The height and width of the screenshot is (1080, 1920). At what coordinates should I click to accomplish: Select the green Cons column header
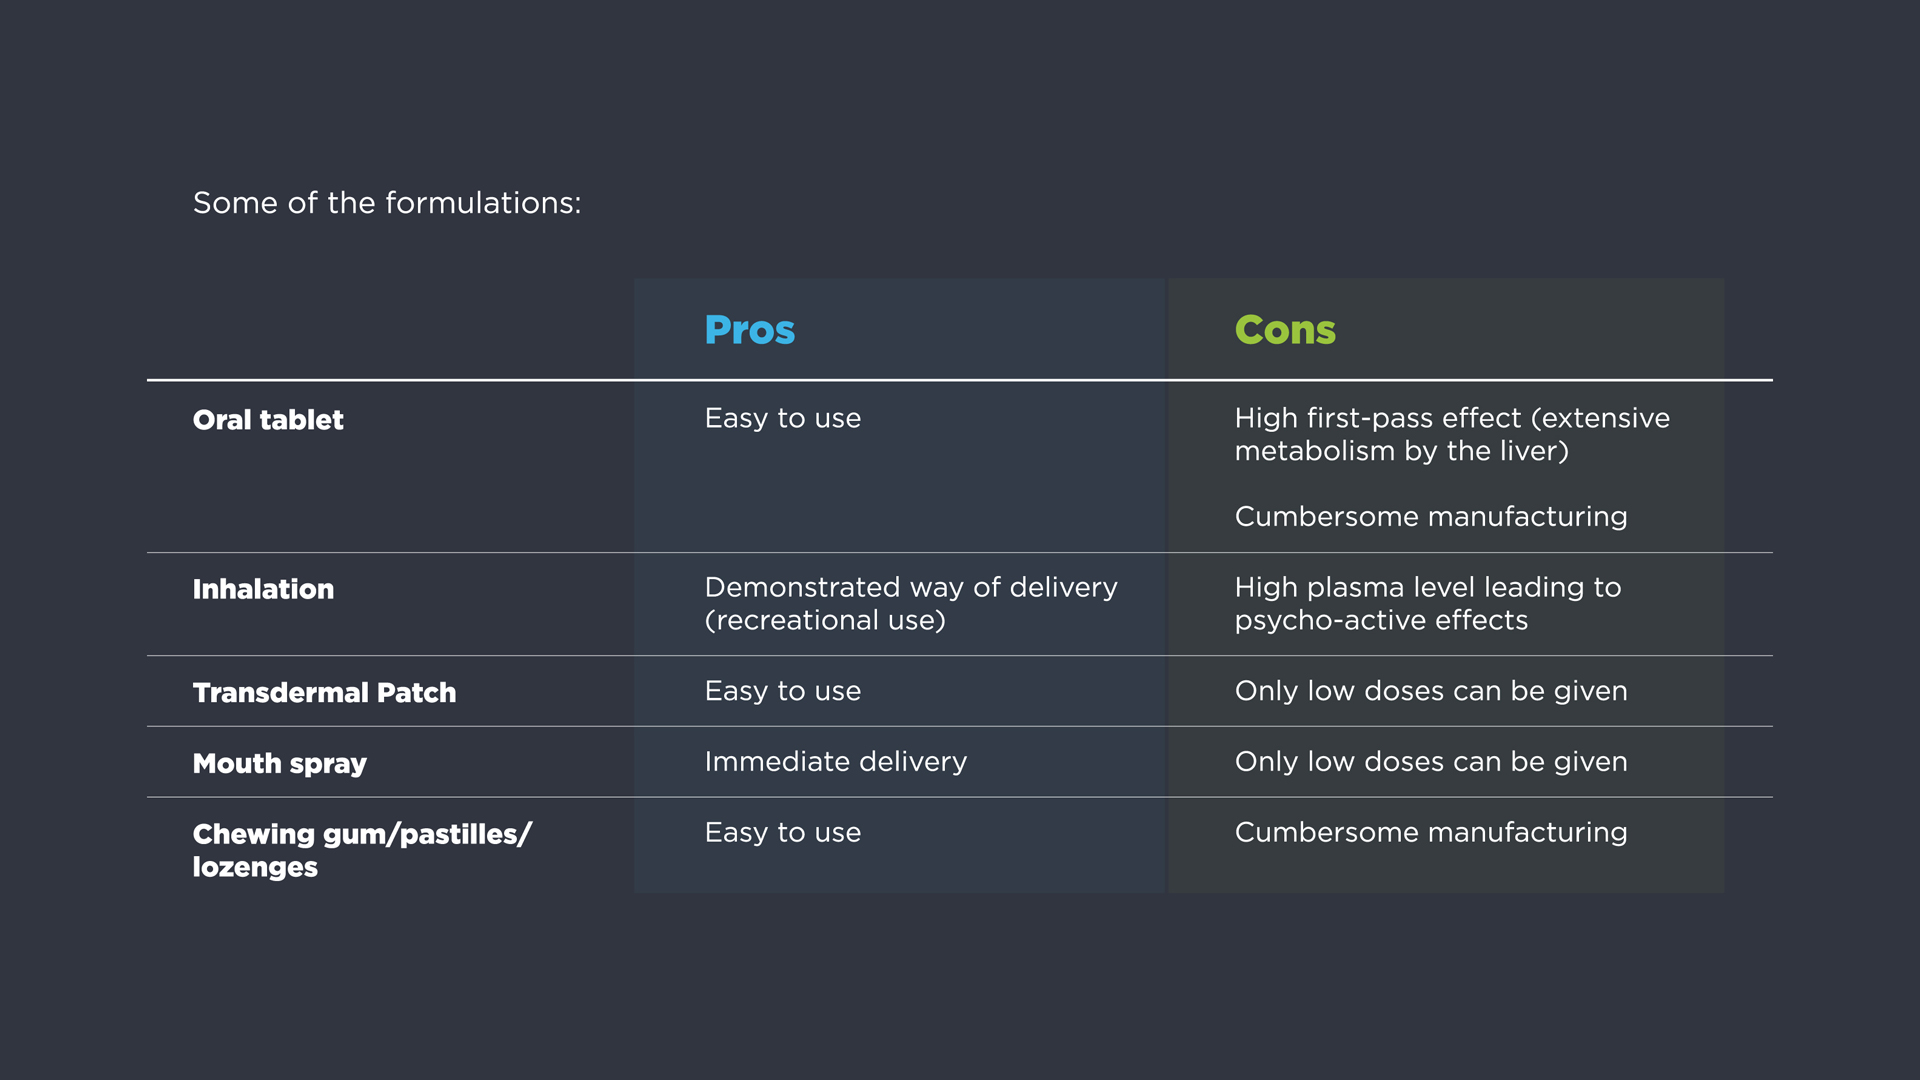coord(1284,330)
